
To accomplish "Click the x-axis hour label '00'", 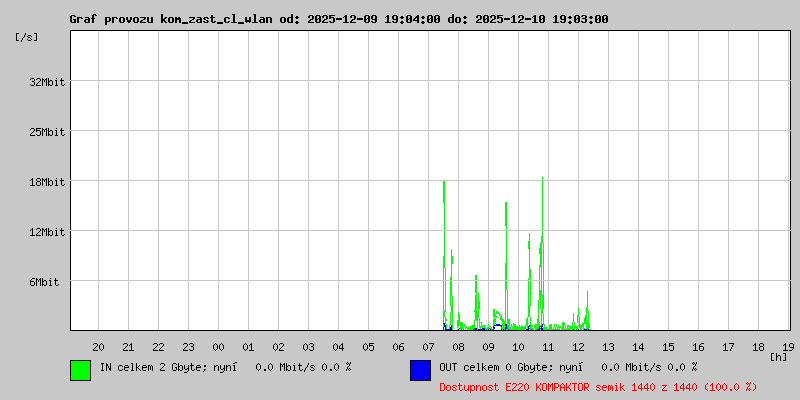I will 218,347.
